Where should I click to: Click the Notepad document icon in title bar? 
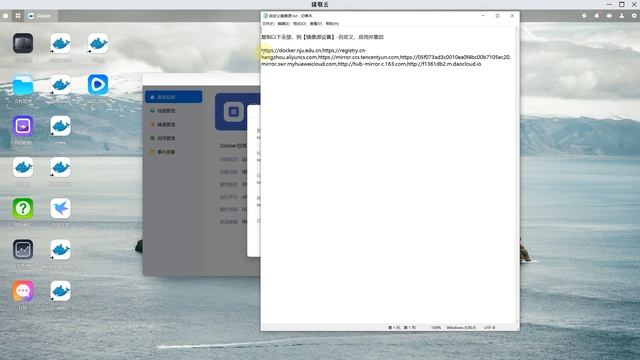tap(265, 16)
